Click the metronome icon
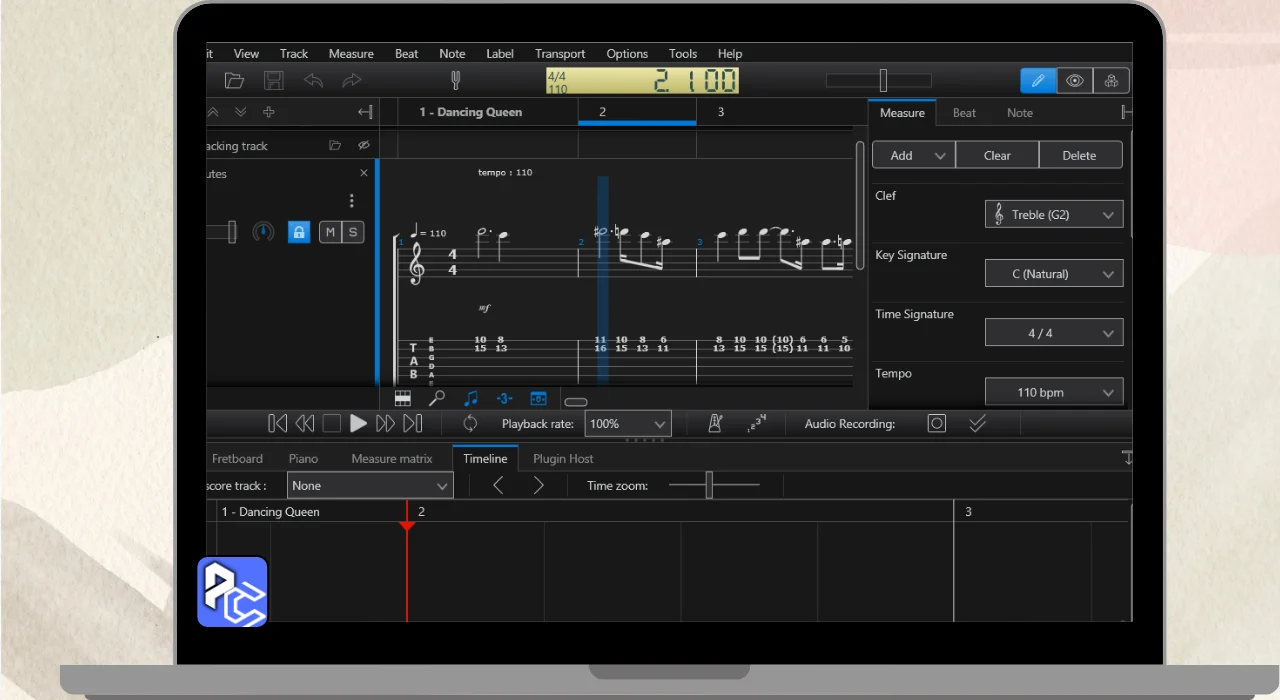 pos(716,424)
